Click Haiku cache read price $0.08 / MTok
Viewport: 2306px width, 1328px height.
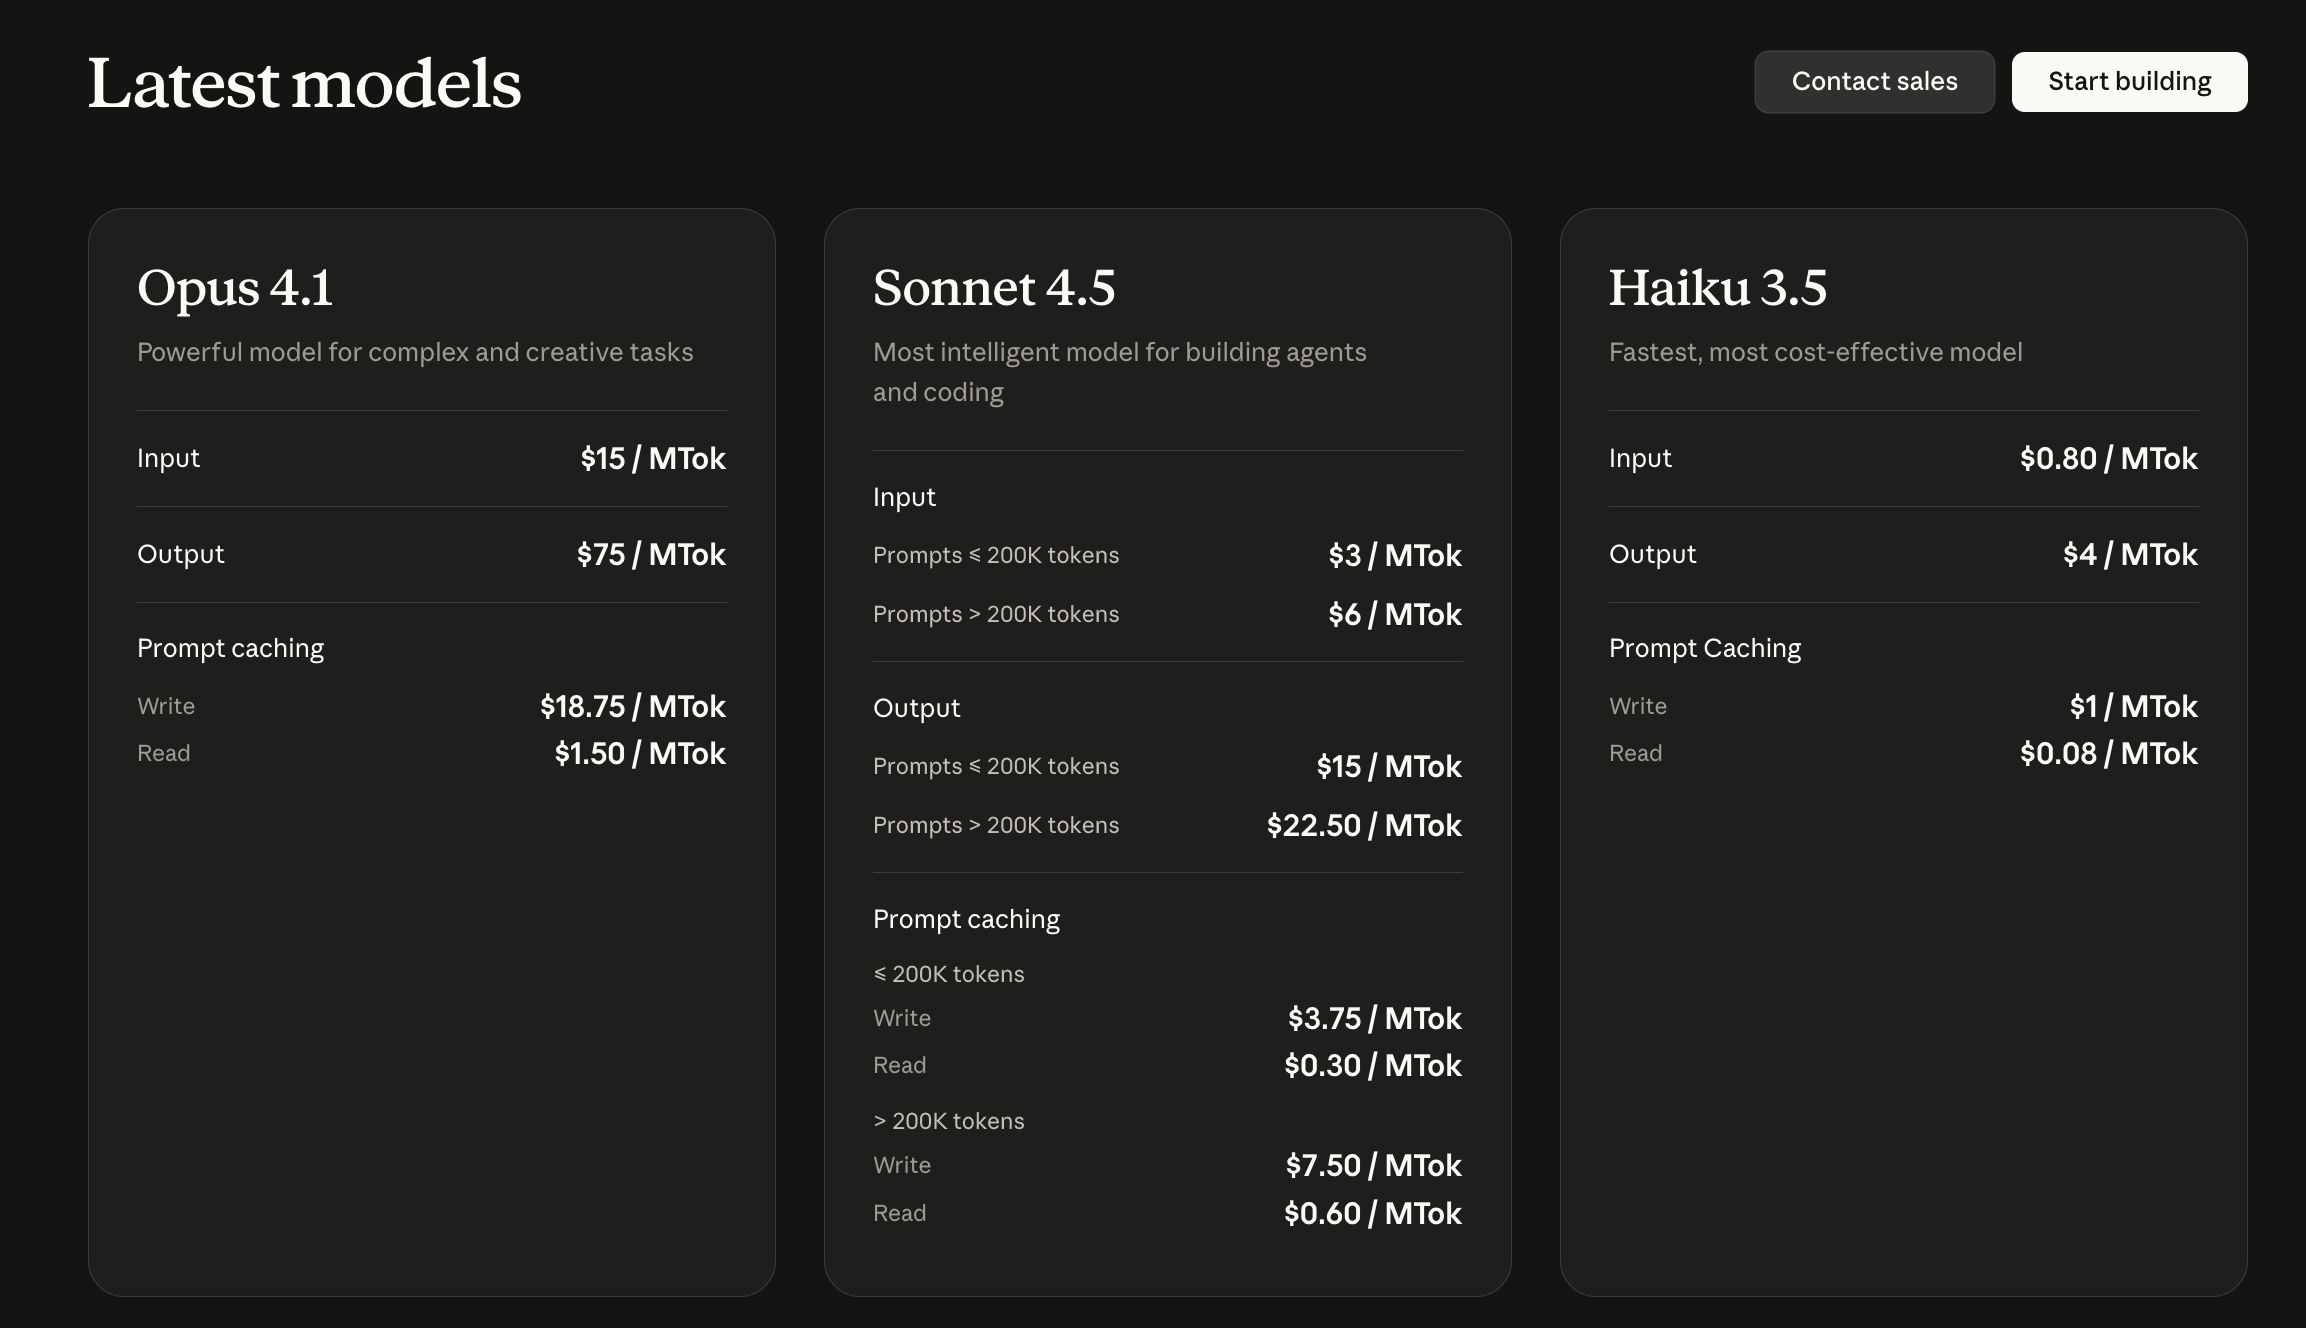(2108, 753)
